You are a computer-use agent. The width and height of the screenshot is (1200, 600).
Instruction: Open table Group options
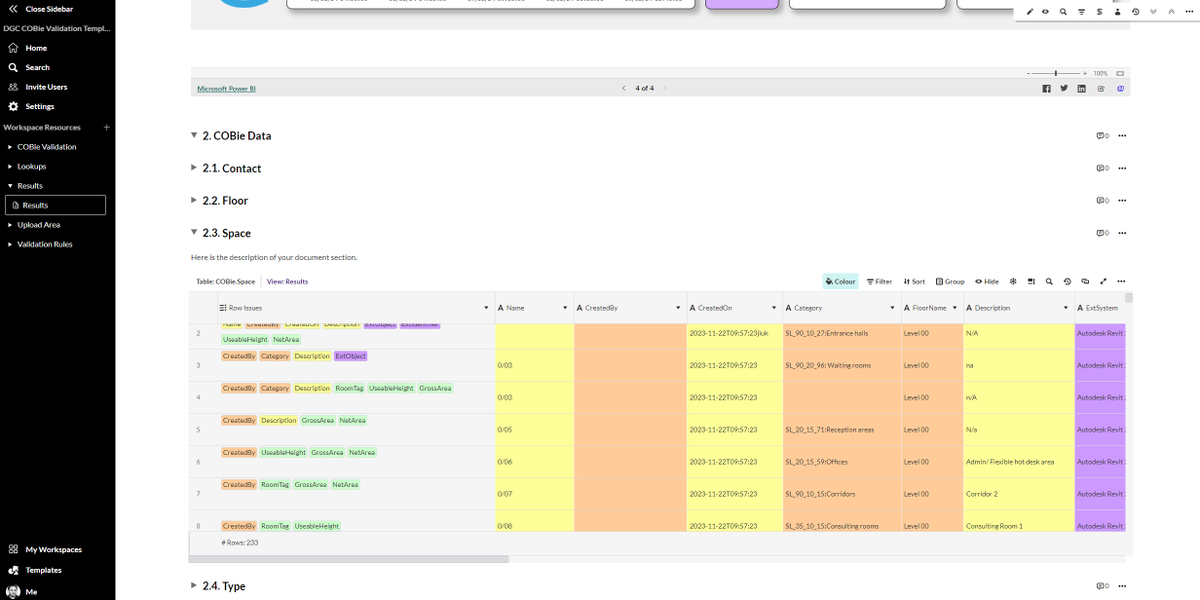coord(950,282)
